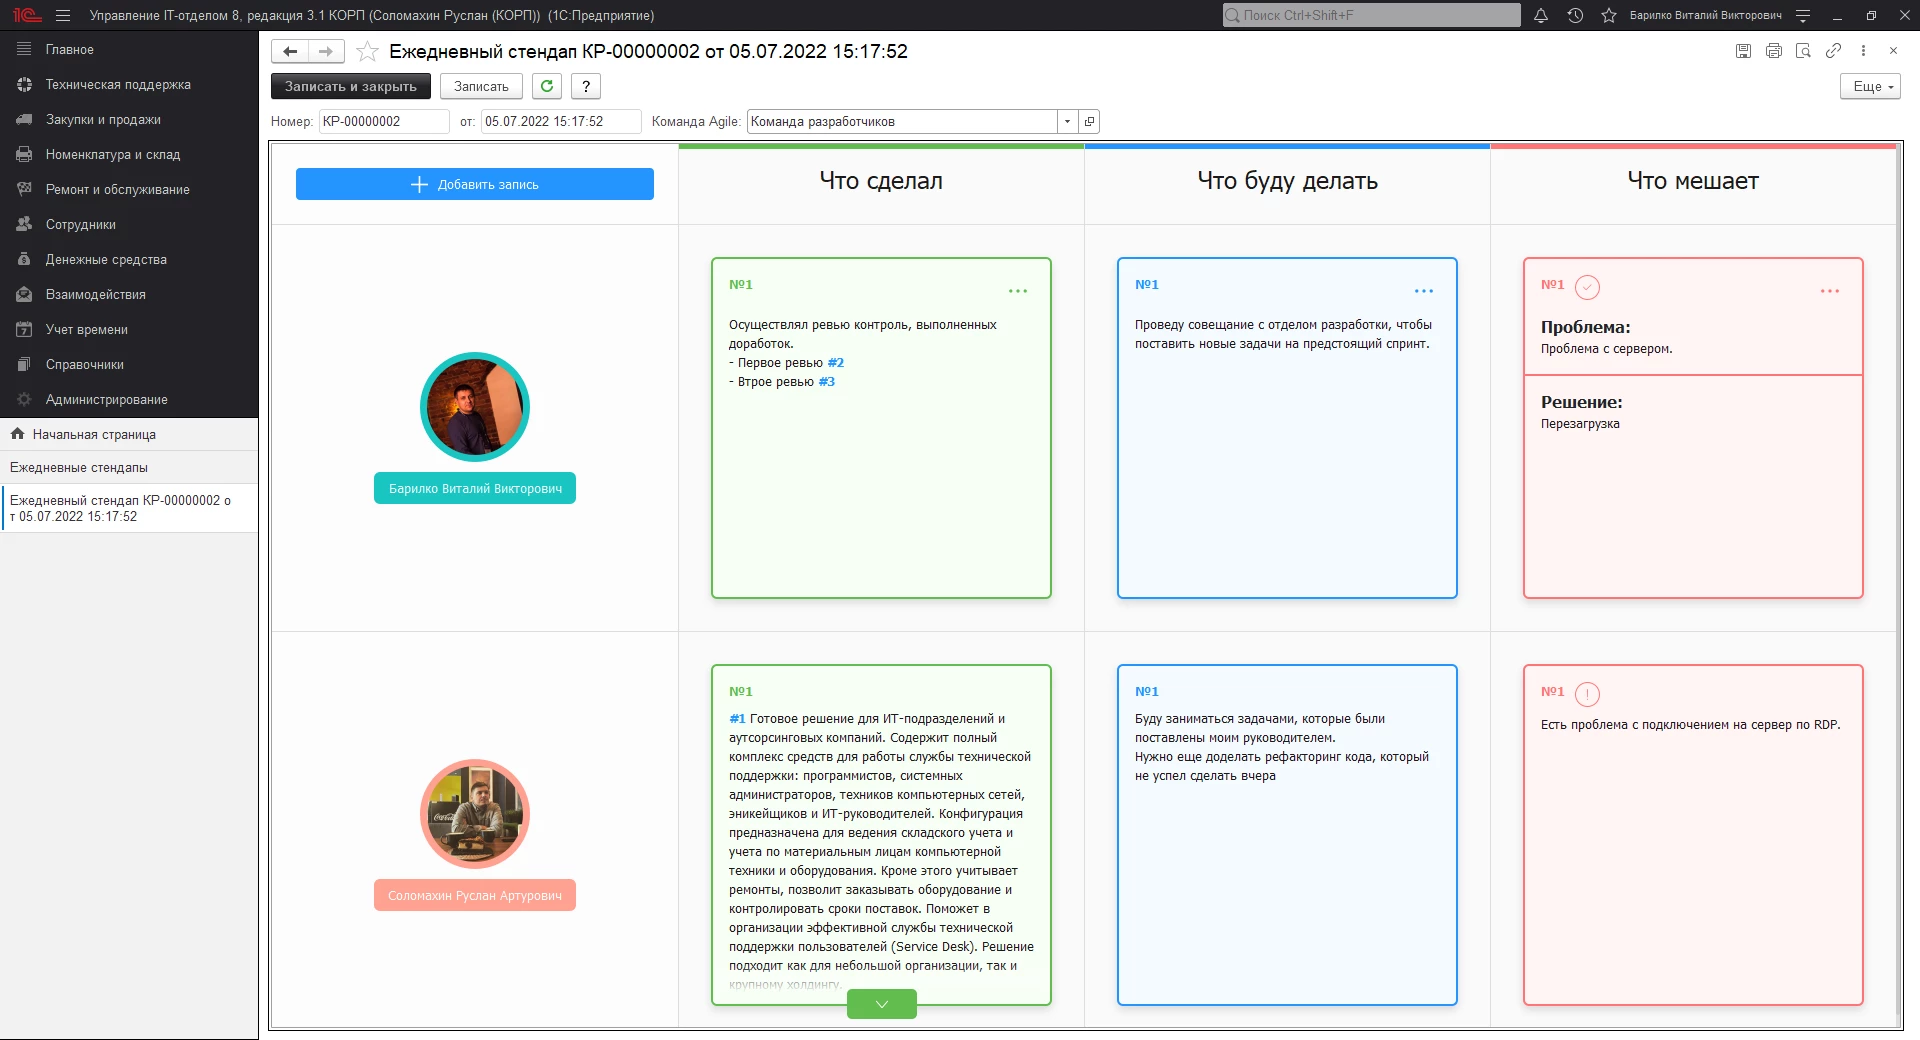1920x1040 pixels.
Task: Switch to Ежедневные стендапы tab
Action: tap(79, 468)
